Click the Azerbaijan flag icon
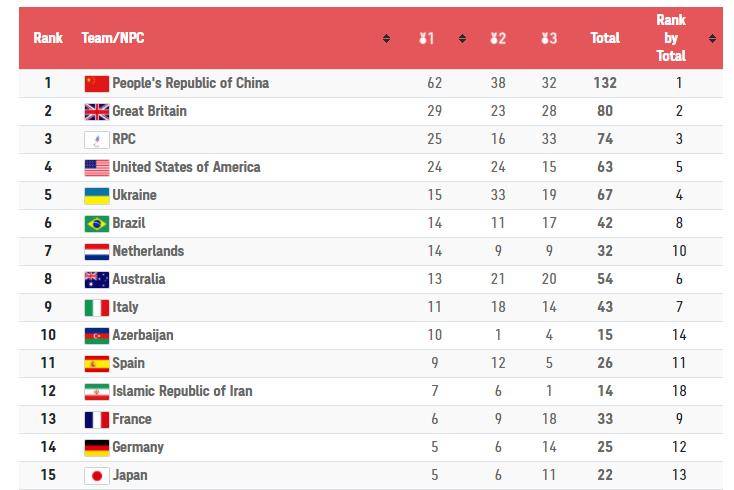The image size is (734, 490). [97, 336]
